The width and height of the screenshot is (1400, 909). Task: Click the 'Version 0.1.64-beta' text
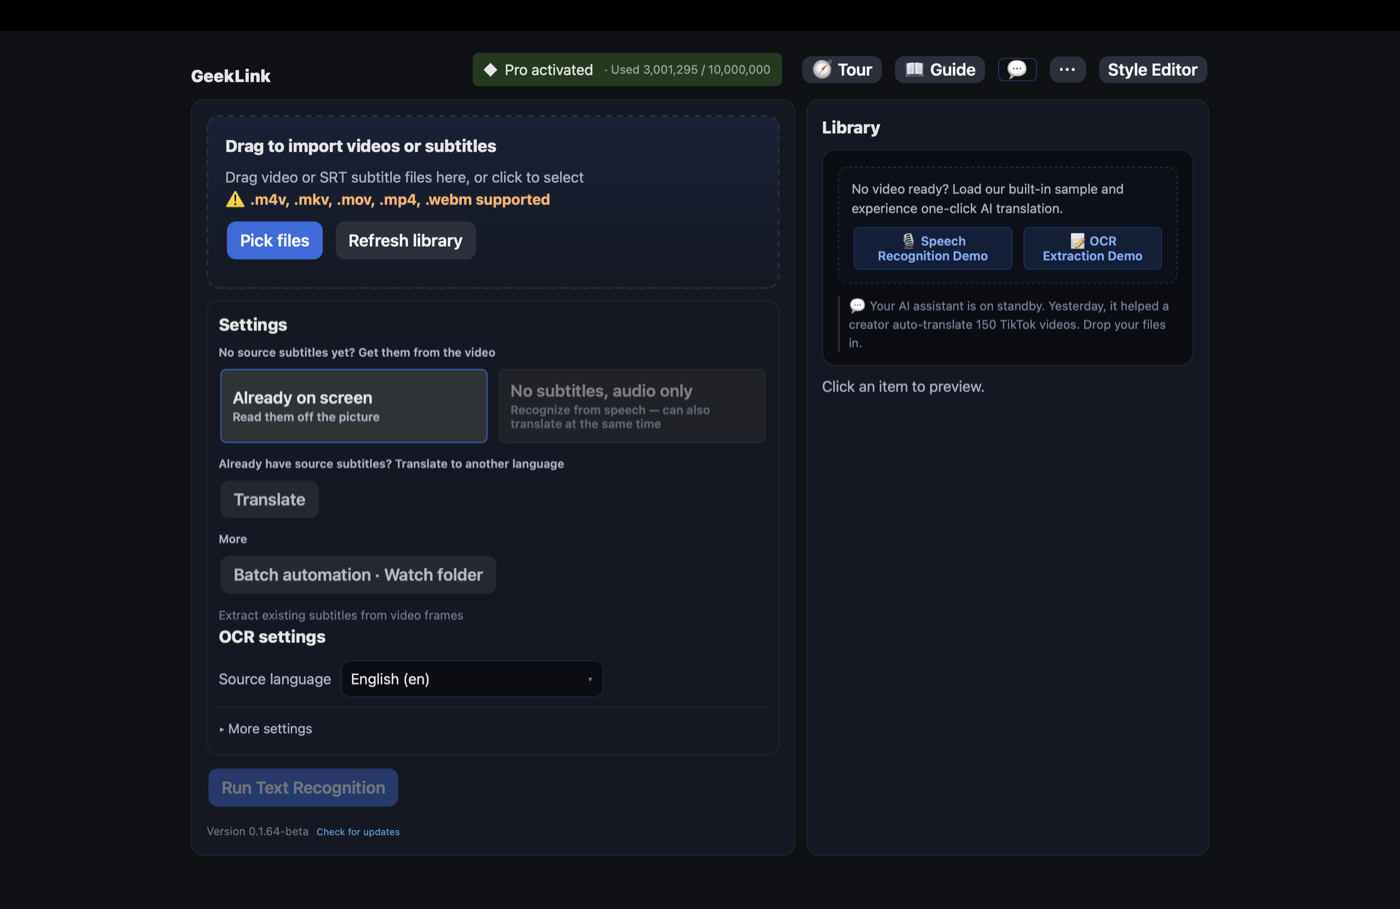tap(258, 831)
